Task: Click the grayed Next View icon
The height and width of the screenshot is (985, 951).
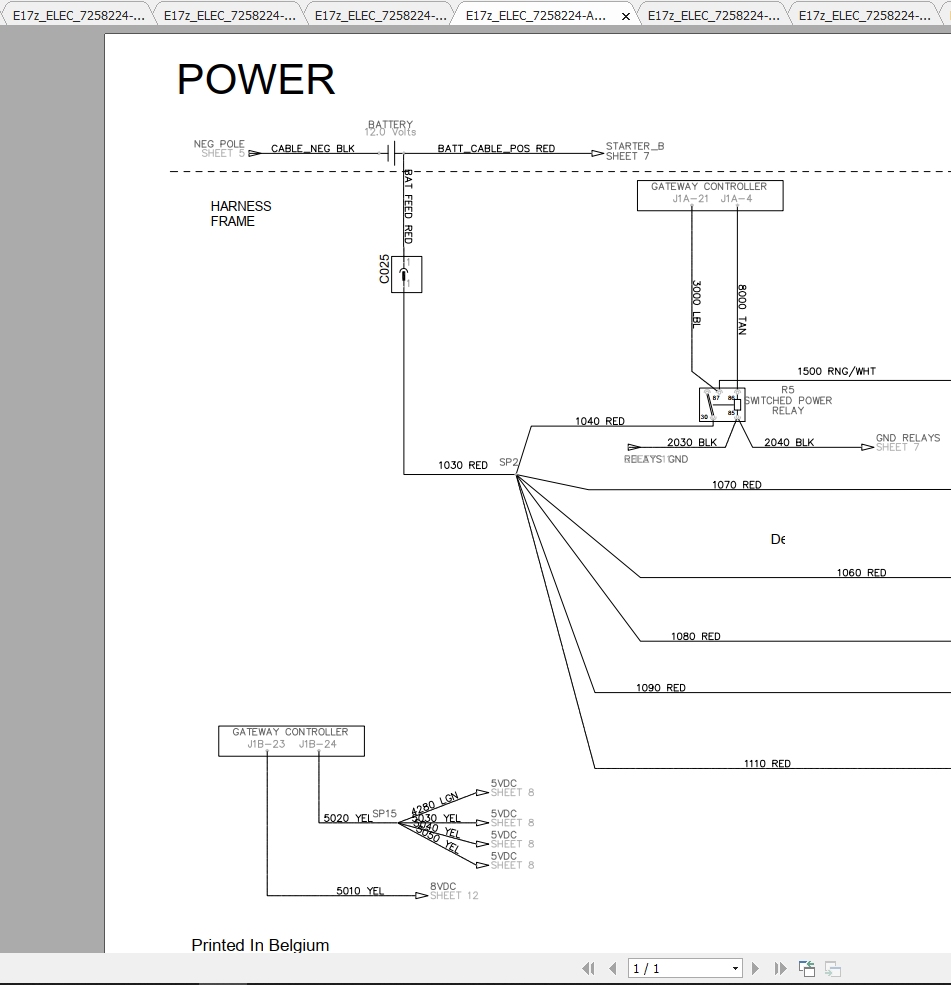Action: point(831,968)
